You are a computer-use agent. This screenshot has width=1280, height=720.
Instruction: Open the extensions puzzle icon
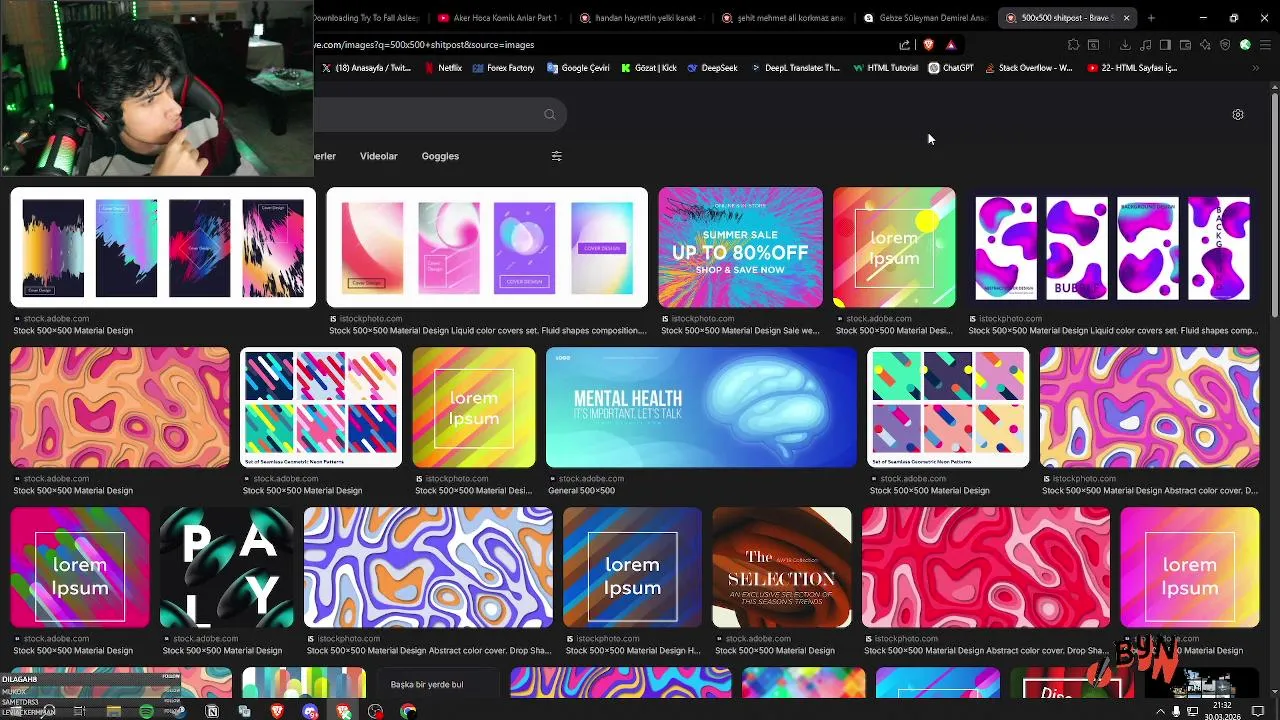click(1073, 45)
